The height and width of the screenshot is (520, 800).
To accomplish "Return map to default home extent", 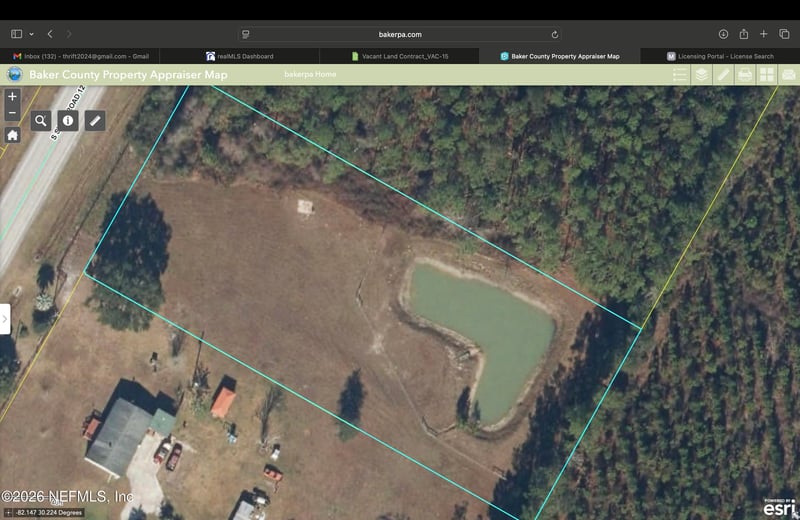I will tap(12, 135).
